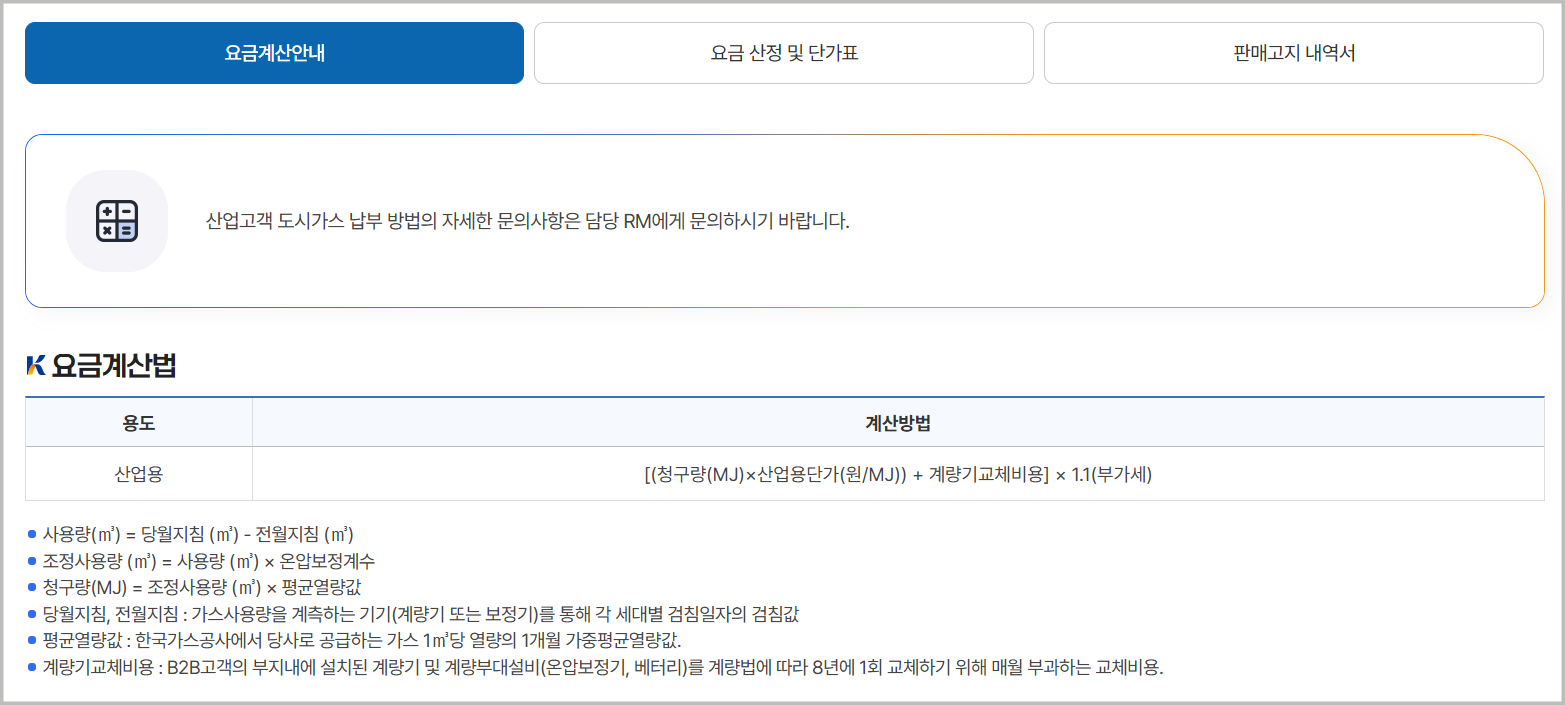Image resolution: width=1565 pixels, height=705 pixels.
Task: Click the 용도 table header cell
Action: 138,421
